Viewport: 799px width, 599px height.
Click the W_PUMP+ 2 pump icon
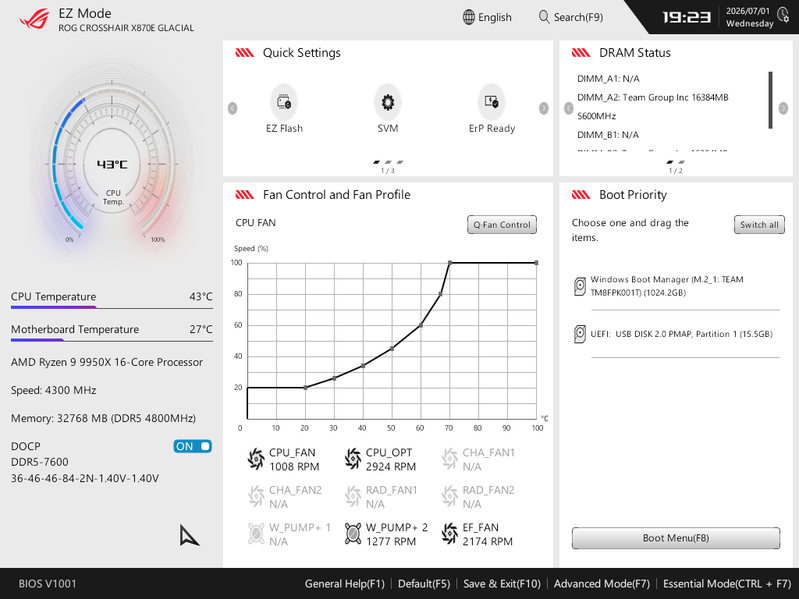pyautogui.click(x=353, y=534)
